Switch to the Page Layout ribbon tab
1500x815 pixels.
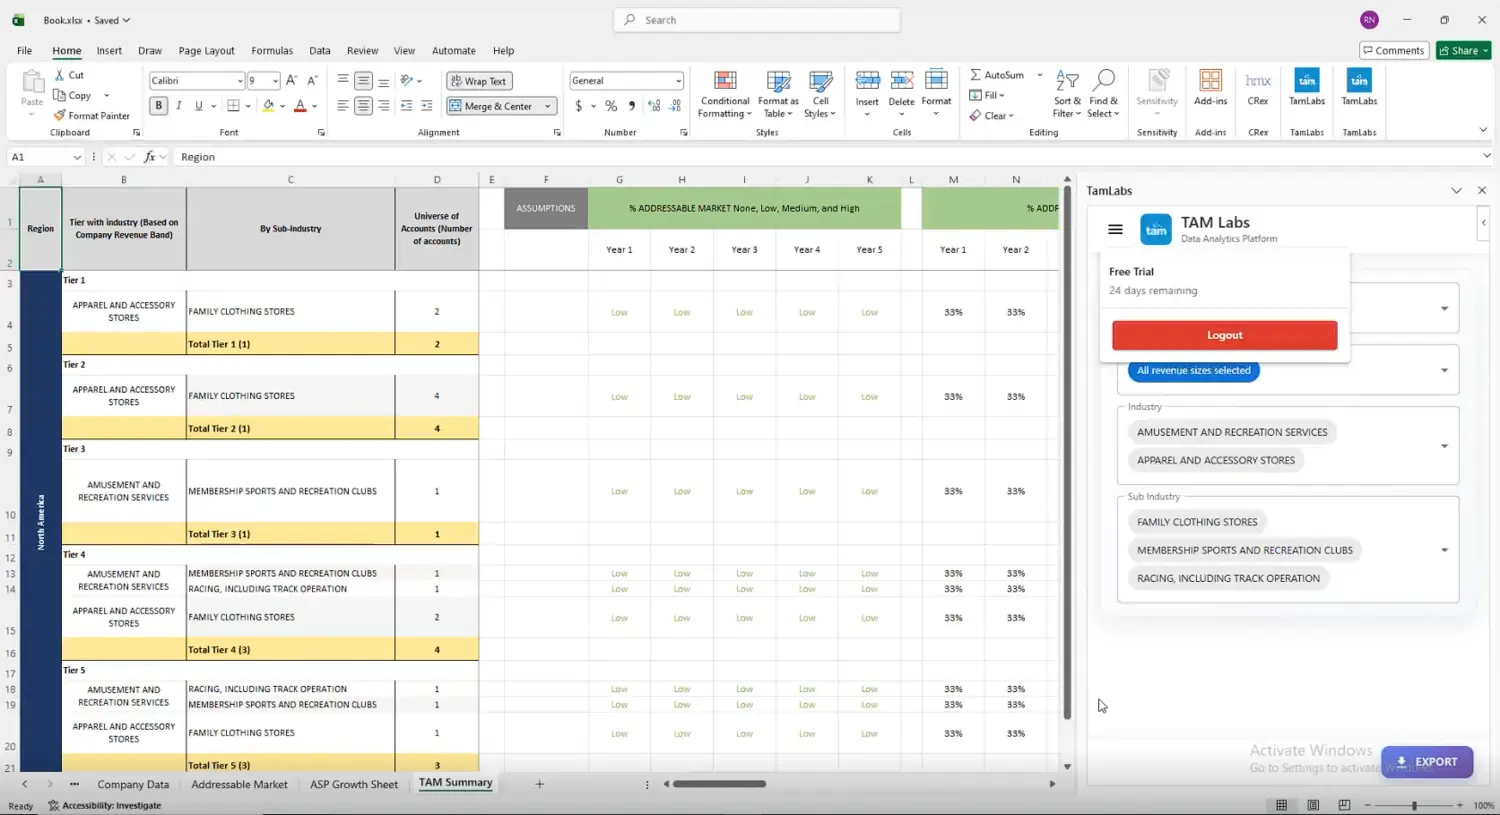click(206, 50)
